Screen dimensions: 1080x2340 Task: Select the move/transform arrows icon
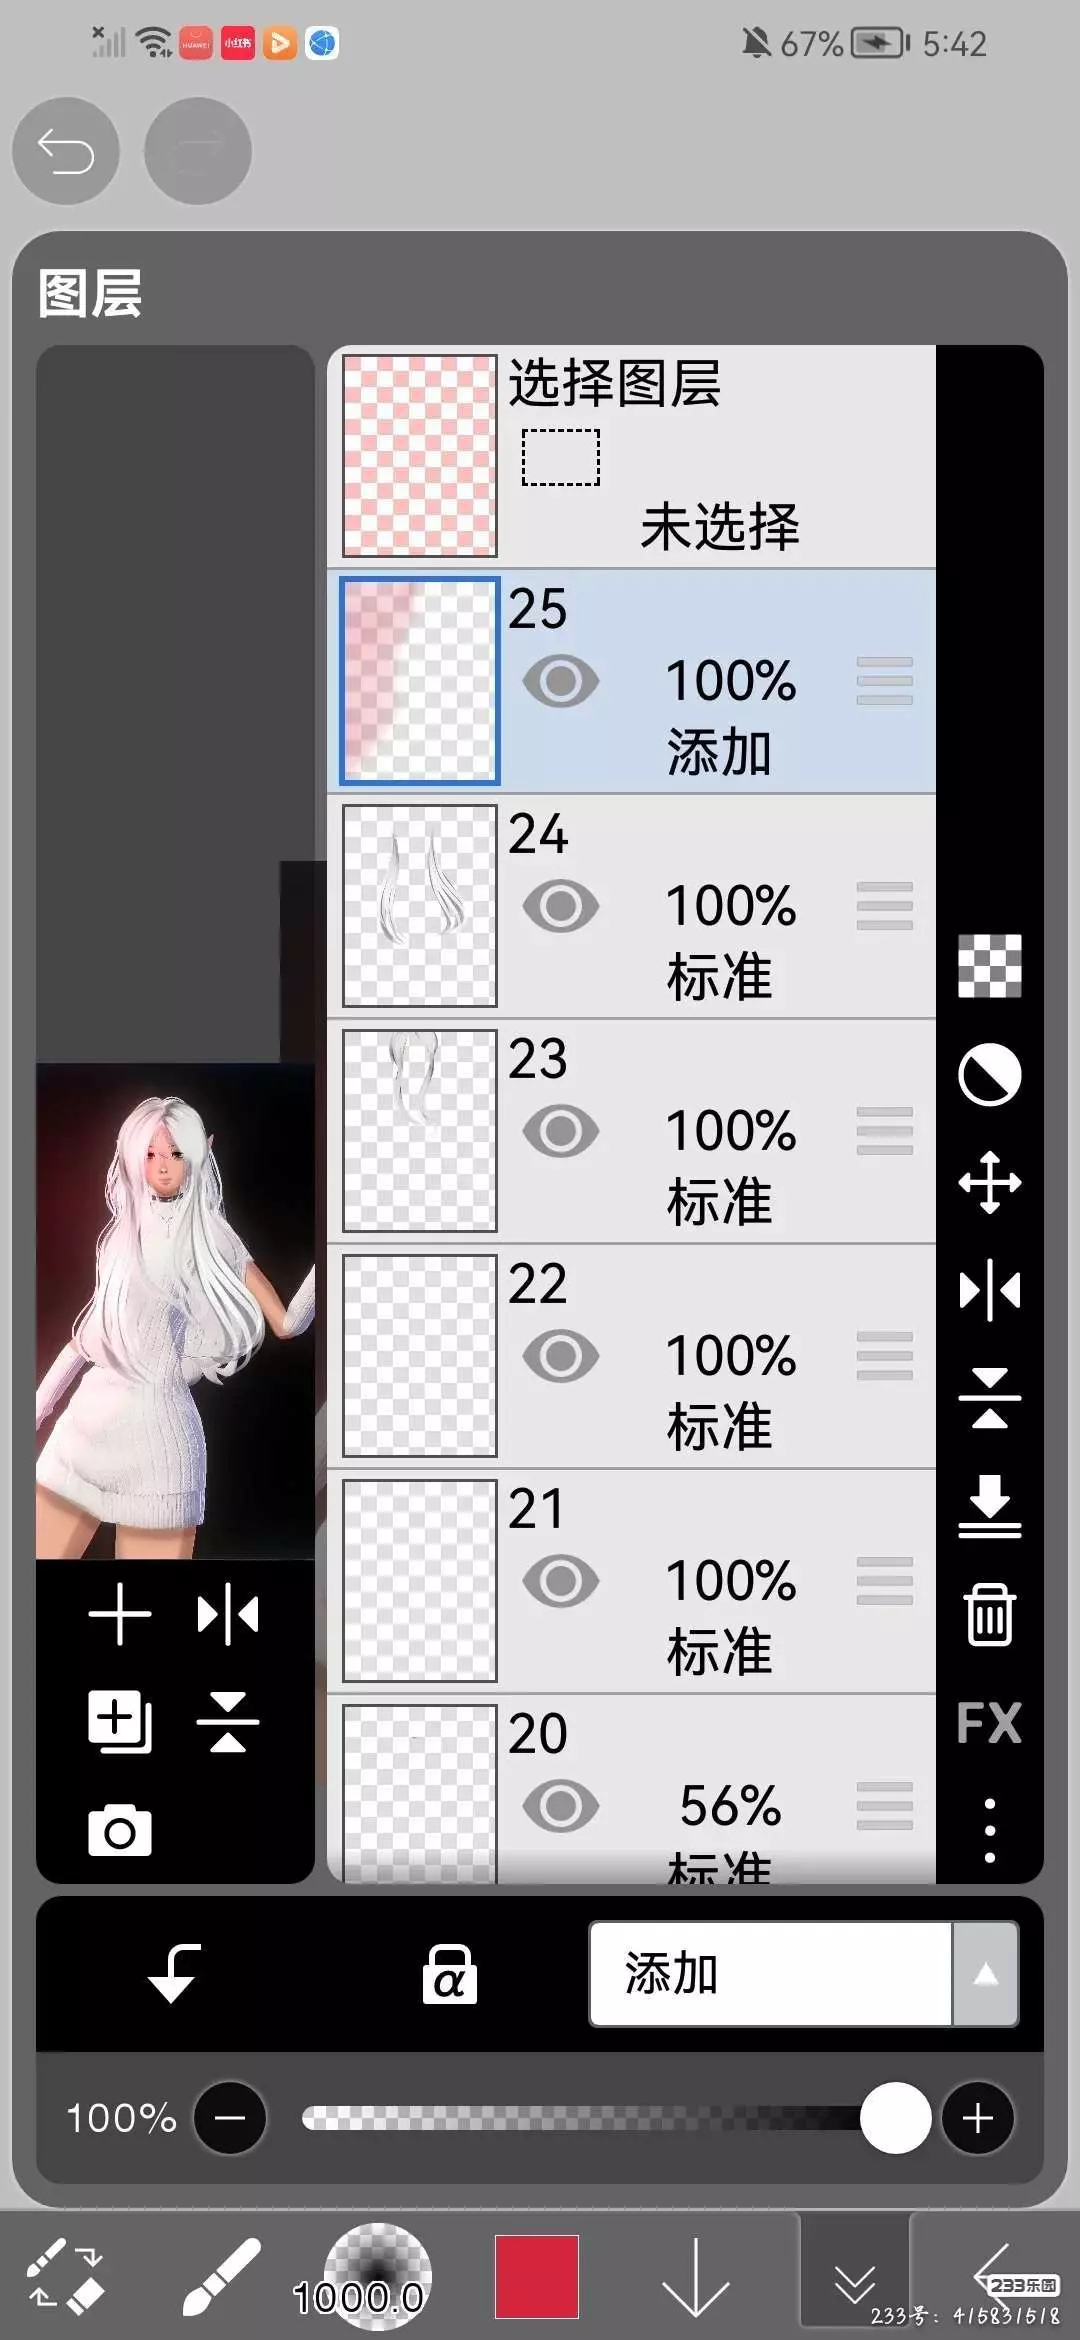[x=990, y=1182]
